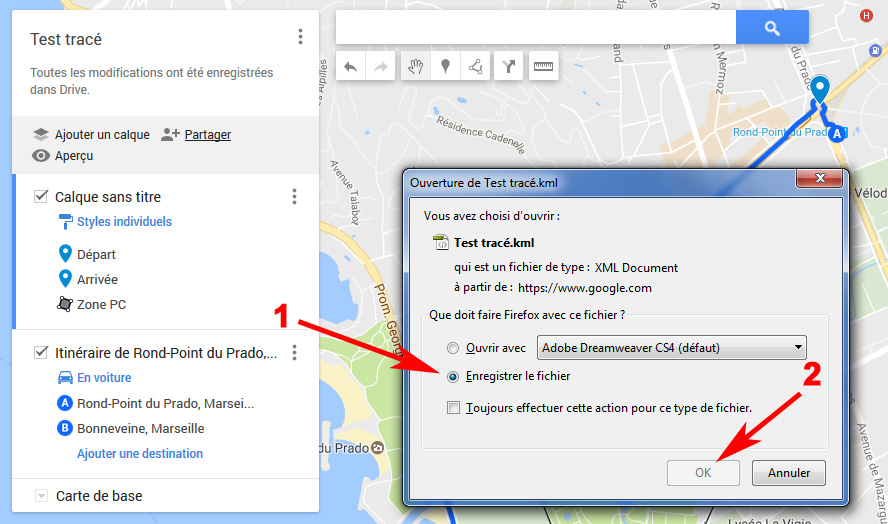Click the car icon for En voiture
The height and width of the screenshot is (524, 888).
pos(66,377)
